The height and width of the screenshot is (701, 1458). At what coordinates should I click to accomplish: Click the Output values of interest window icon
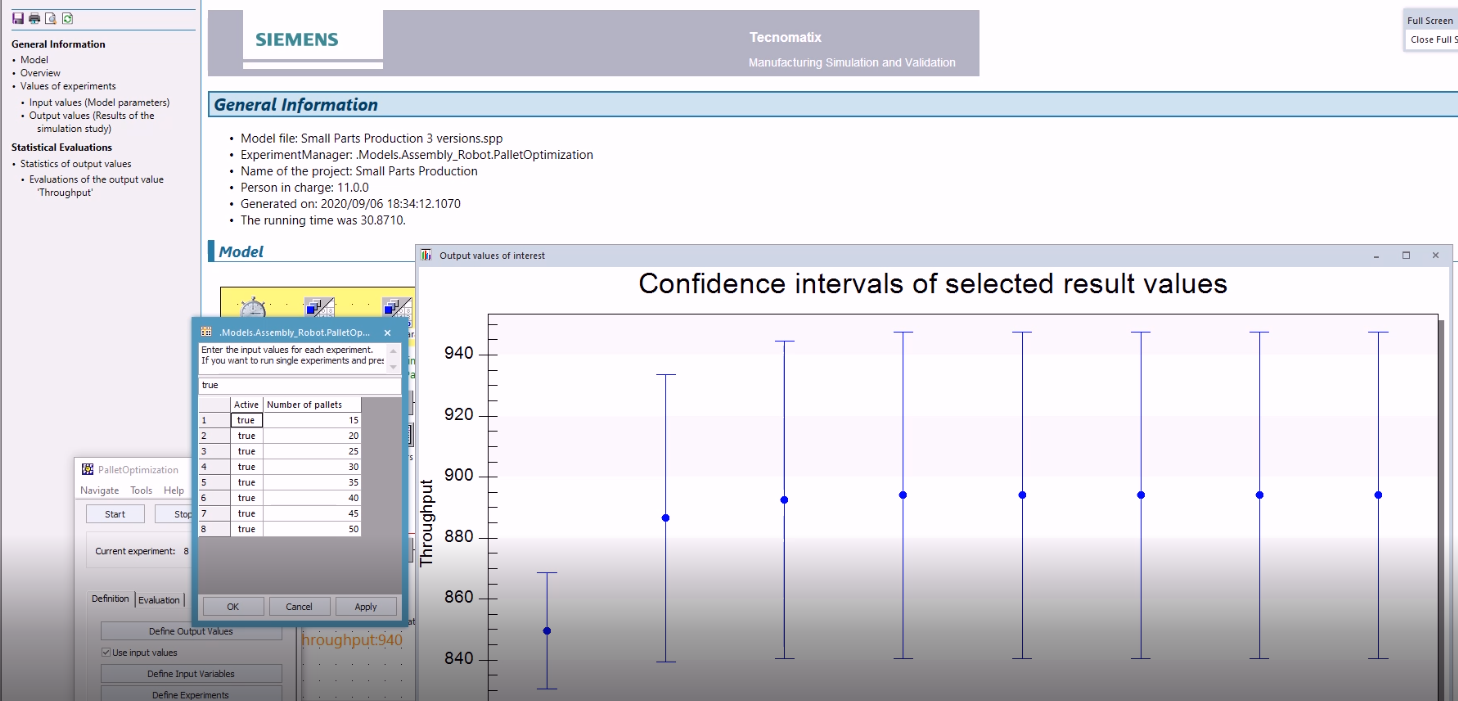click(427, 255)
